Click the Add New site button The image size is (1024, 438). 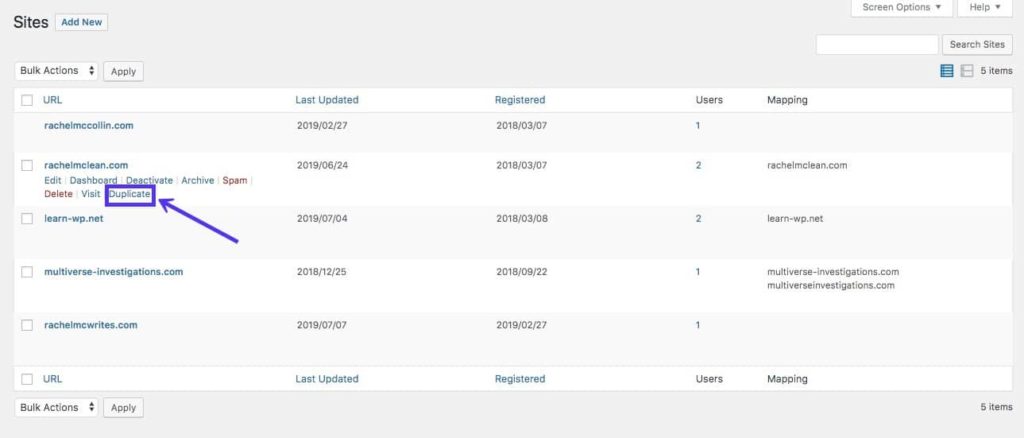(x=82, y=22)
